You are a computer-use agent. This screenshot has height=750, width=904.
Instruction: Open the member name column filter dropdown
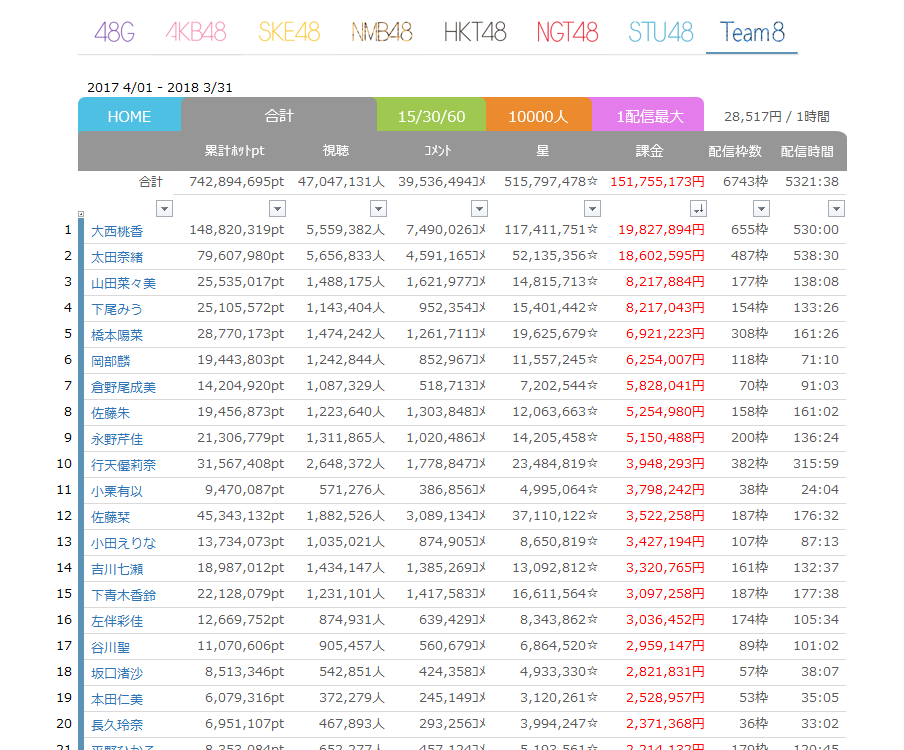point(164,208)
